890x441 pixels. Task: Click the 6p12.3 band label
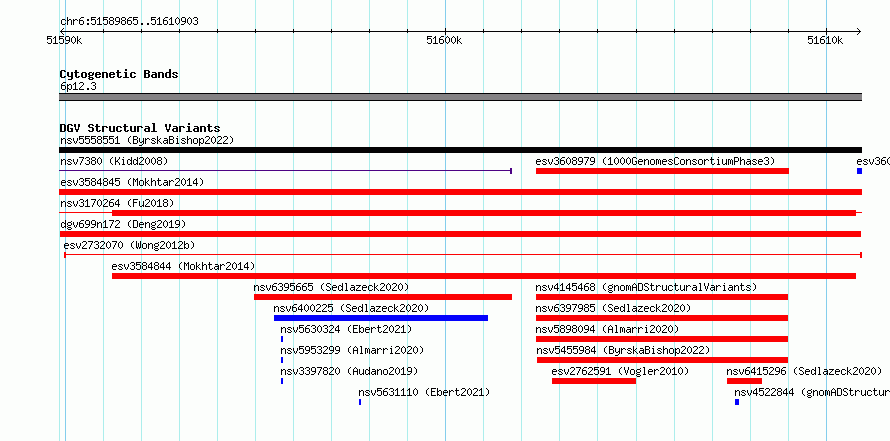pyautogui.click(x=78, y=86)
